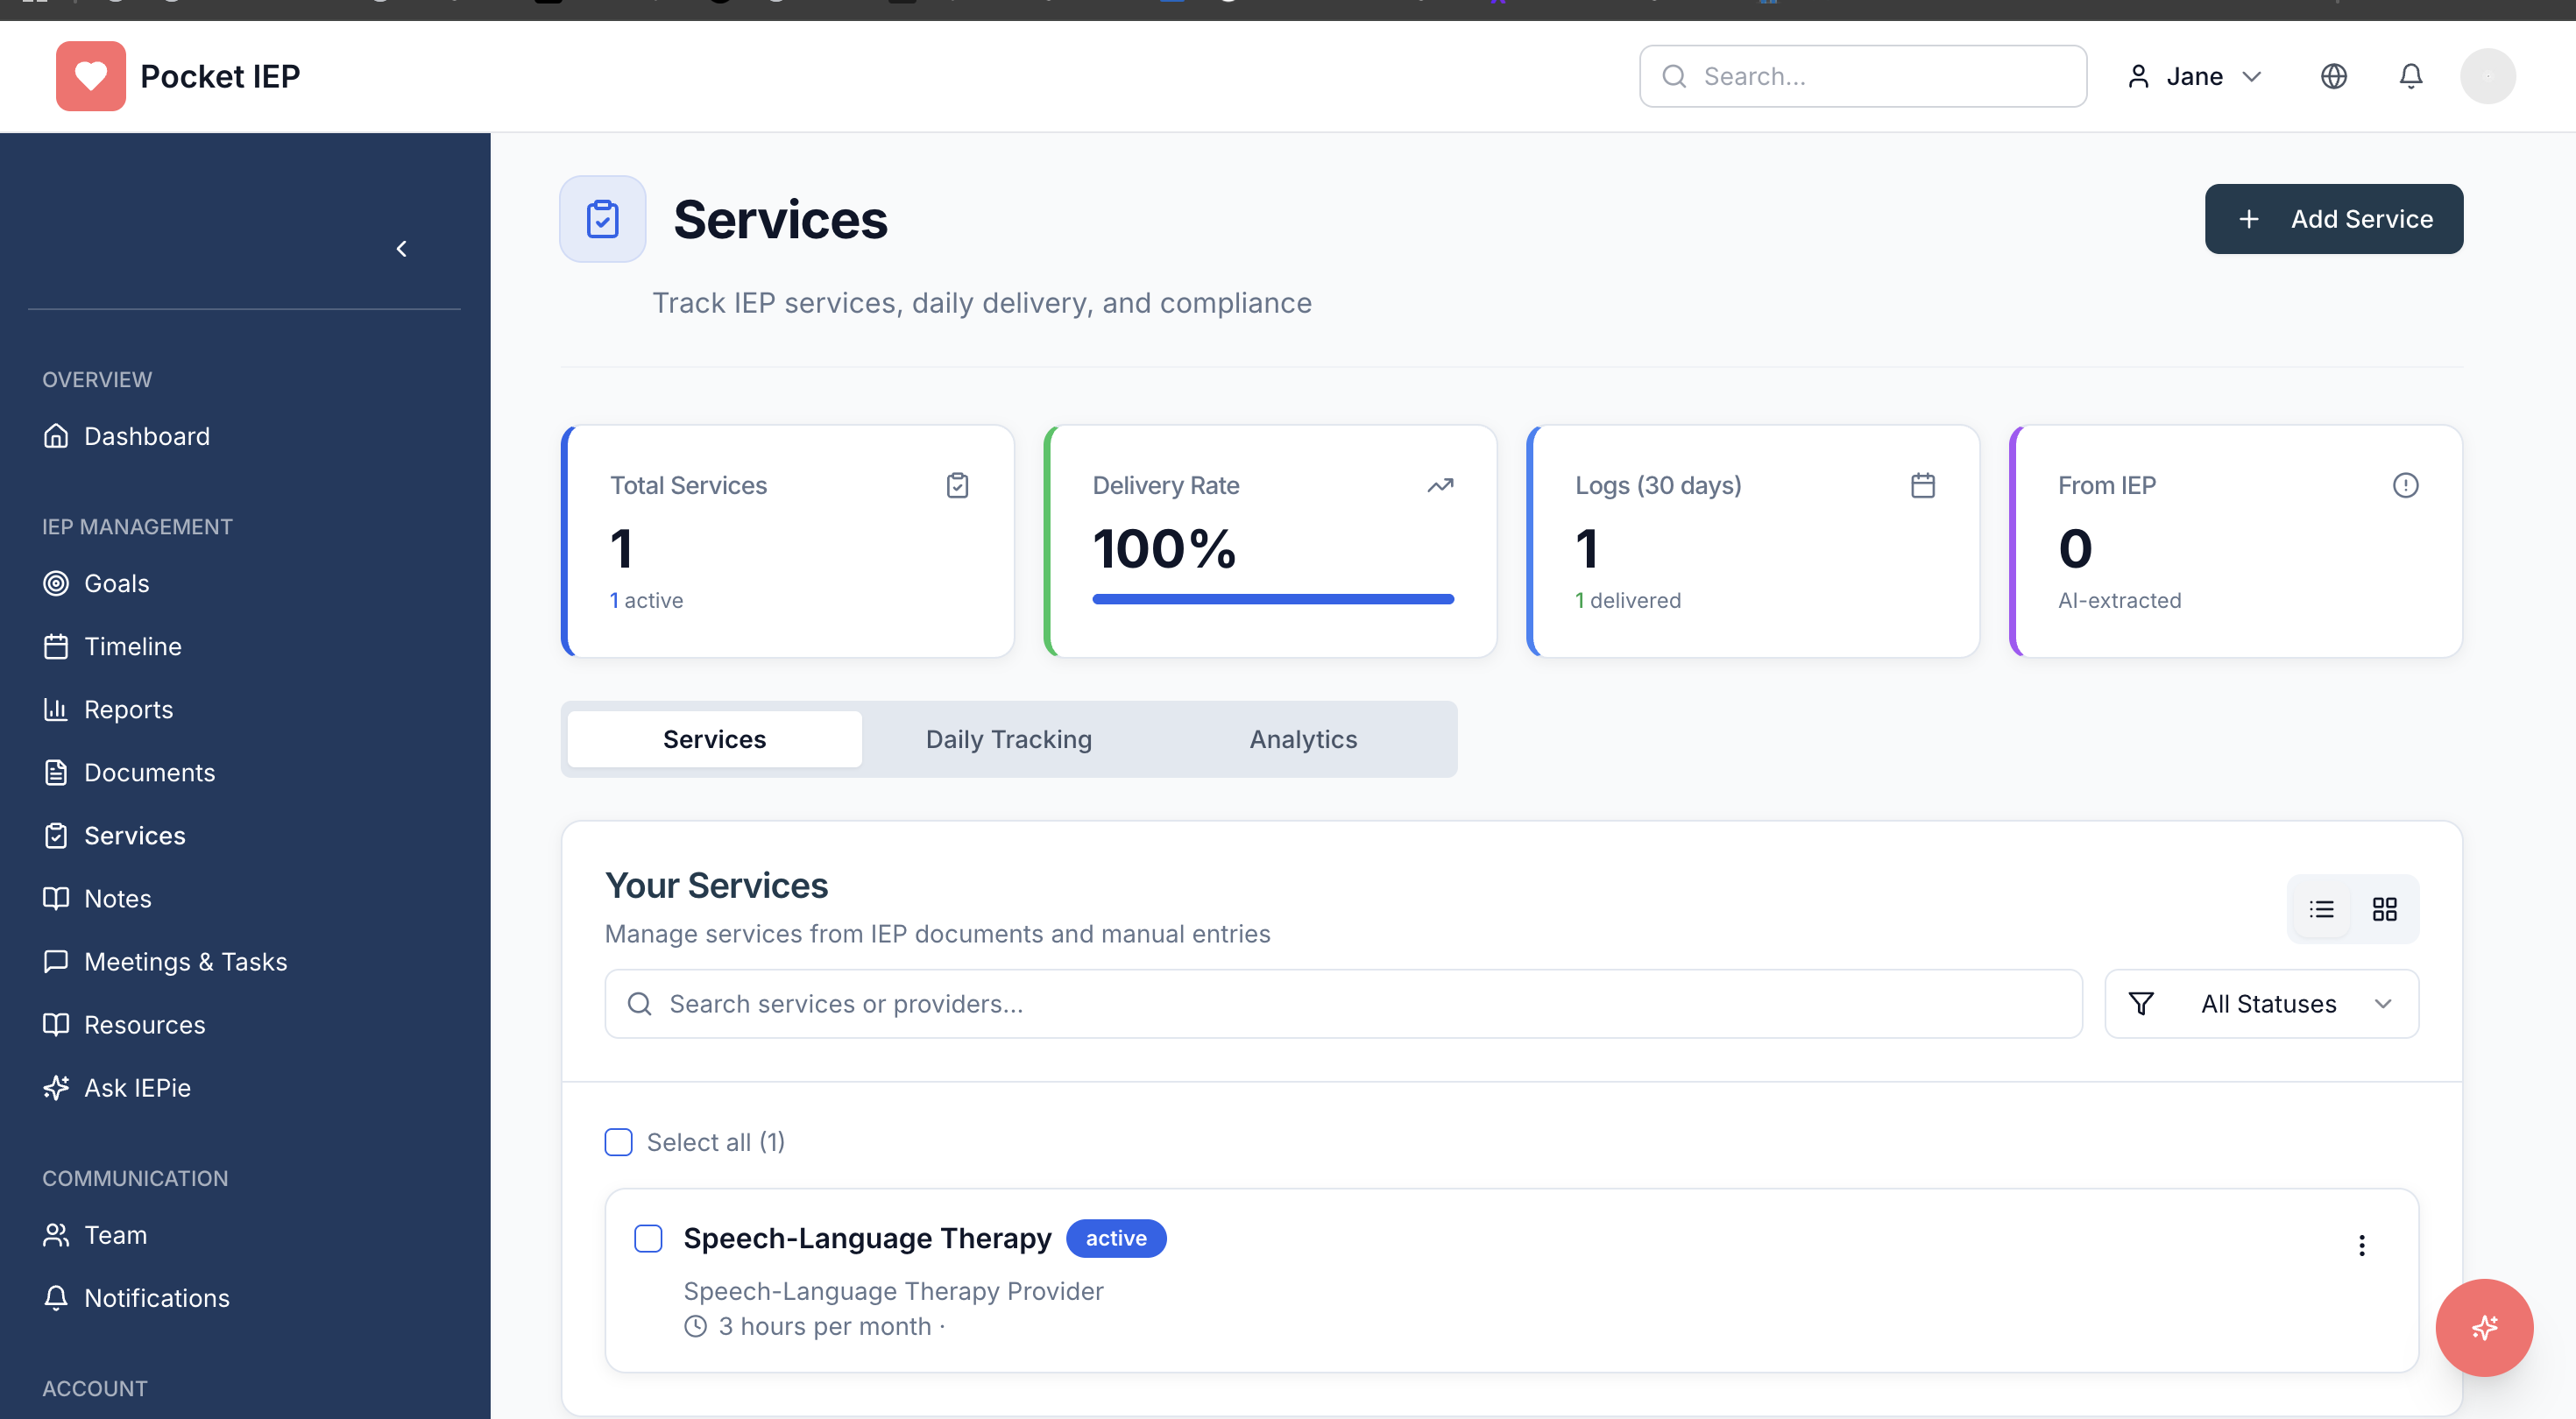The image size is (2576, 1419).
Task: Switch to grid view layout icon
Action: click(x=2384, y=909)
